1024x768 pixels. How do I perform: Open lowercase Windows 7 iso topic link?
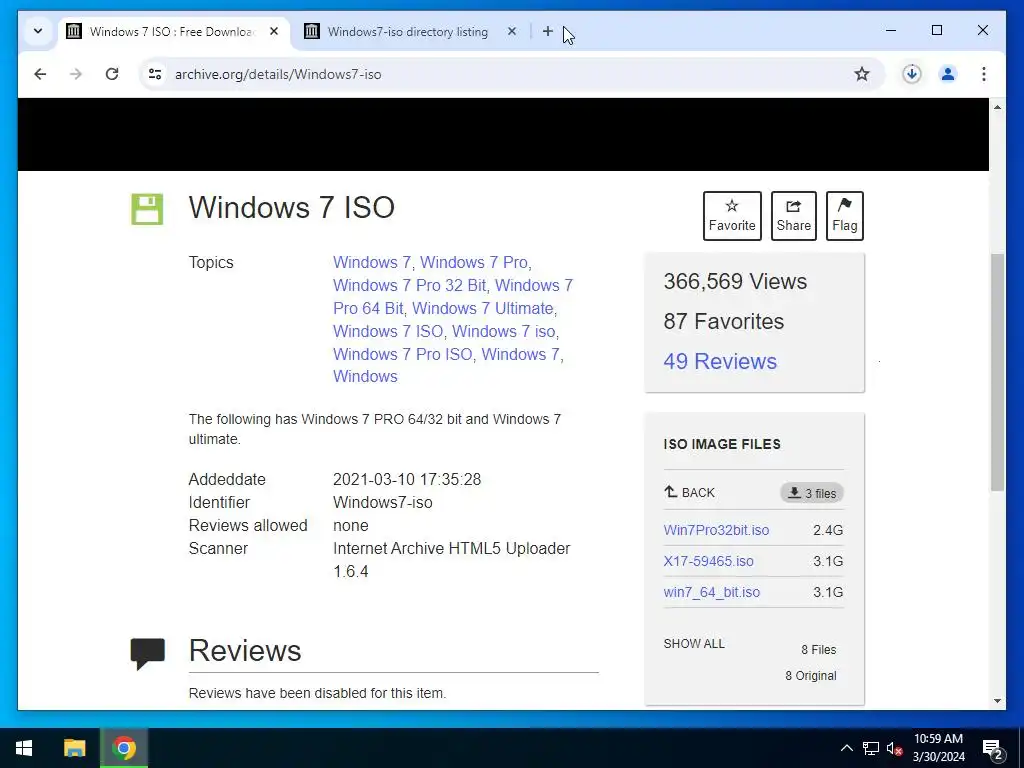pos(504,331)
